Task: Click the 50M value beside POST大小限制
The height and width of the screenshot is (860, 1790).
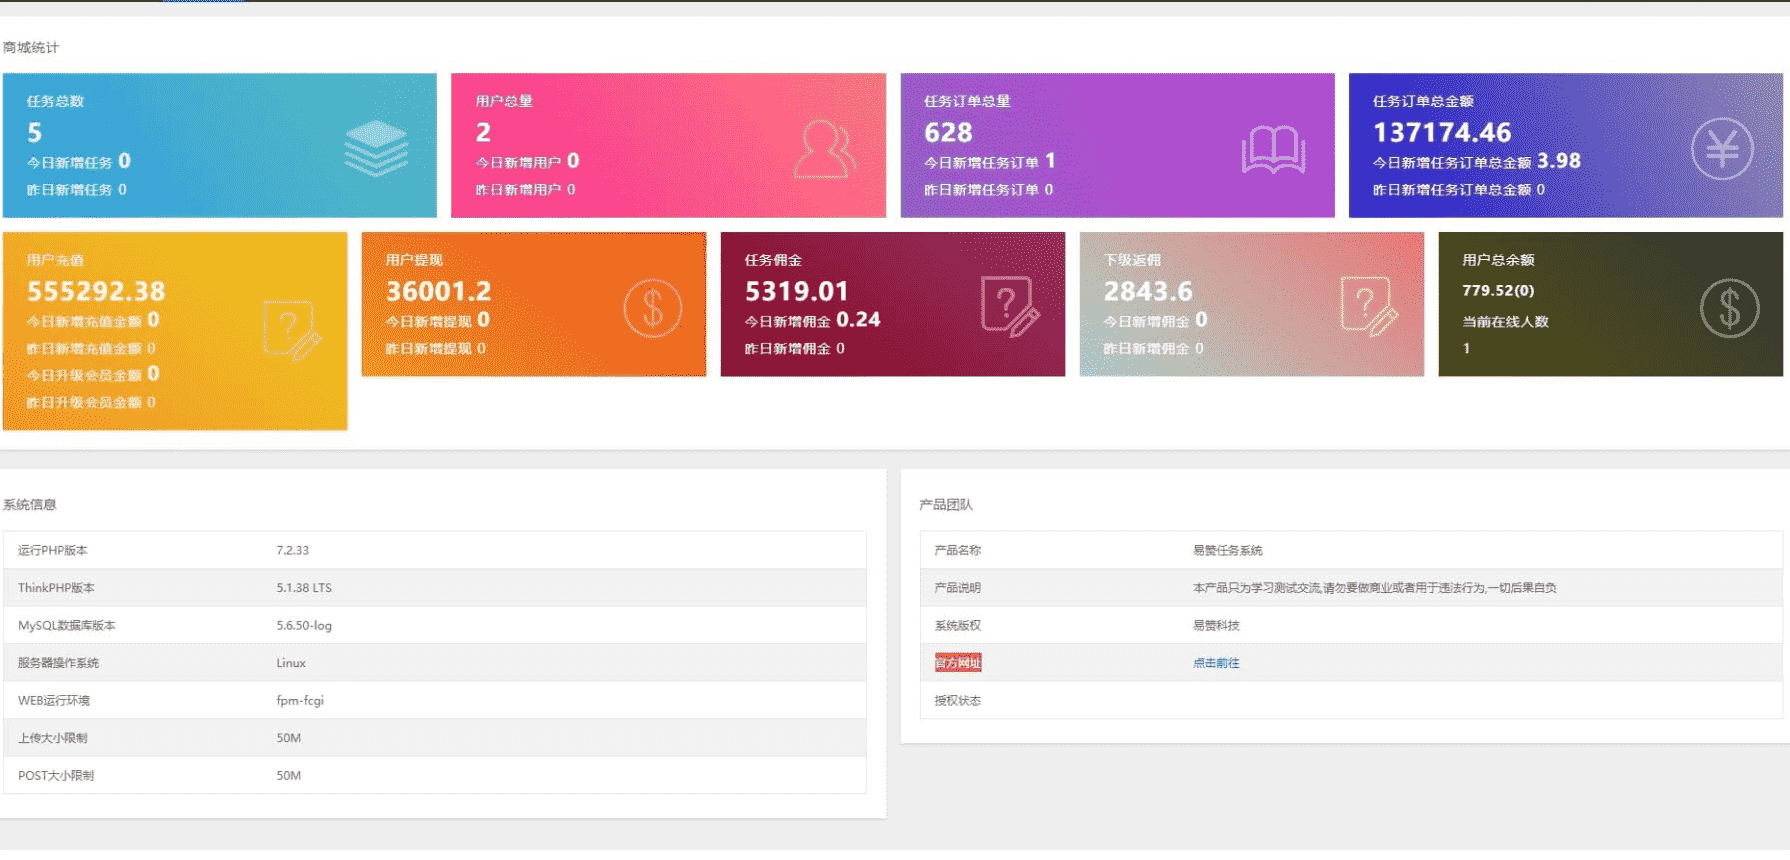Action: [289, 775]
